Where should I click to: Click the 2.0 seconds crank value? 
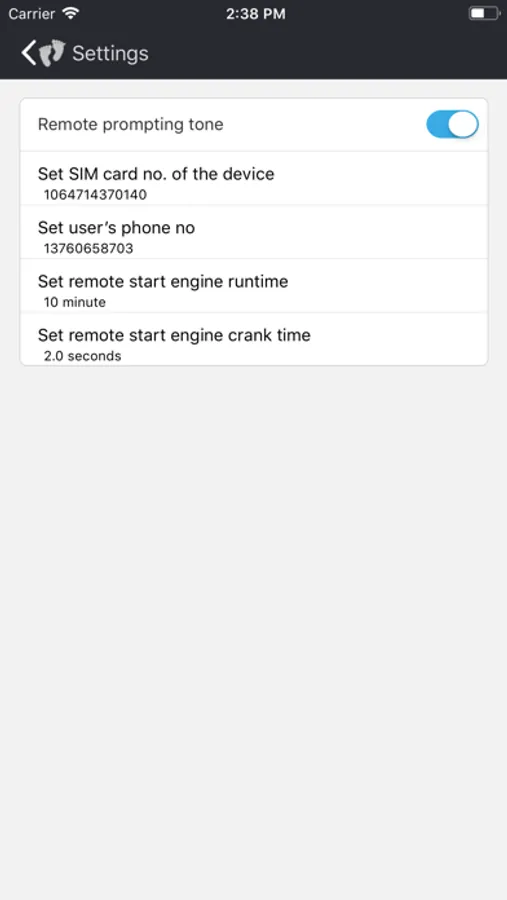(x=83, y=356)
